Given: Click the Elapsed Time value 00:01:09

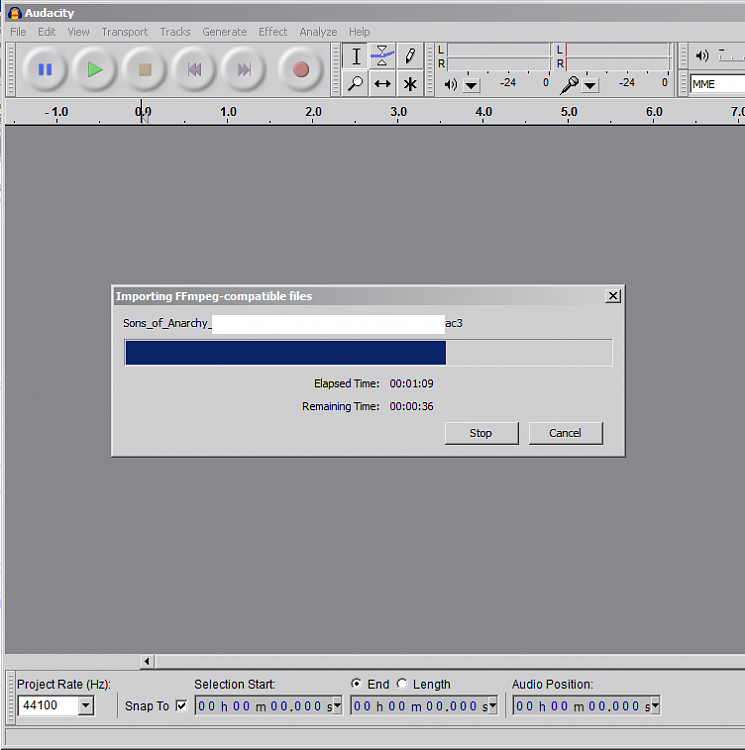Looking at the screenshot, I should (411, 384).
